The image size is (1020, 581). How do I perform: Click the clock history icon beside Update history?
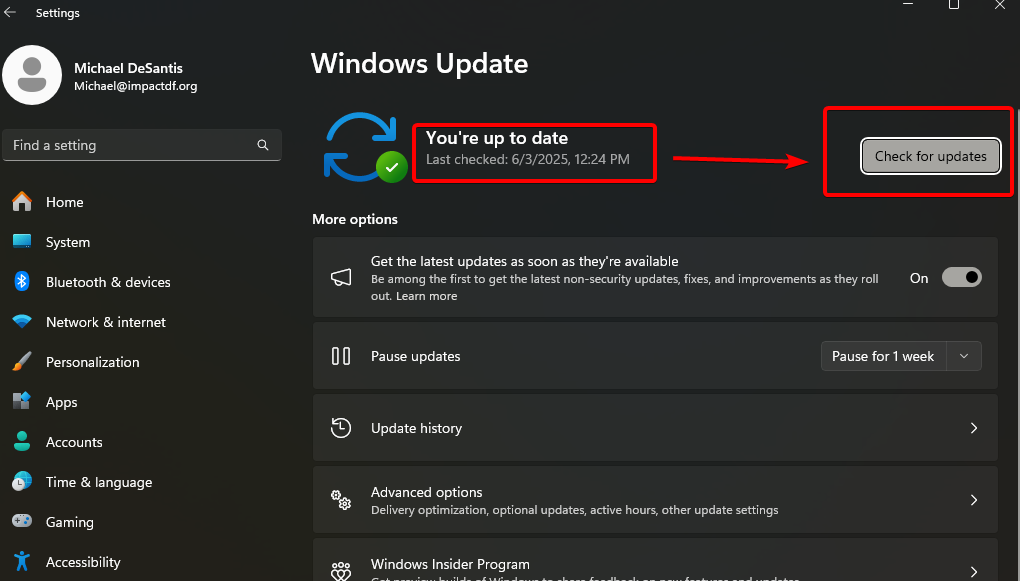pyautogui.click(x=341, y=428)
